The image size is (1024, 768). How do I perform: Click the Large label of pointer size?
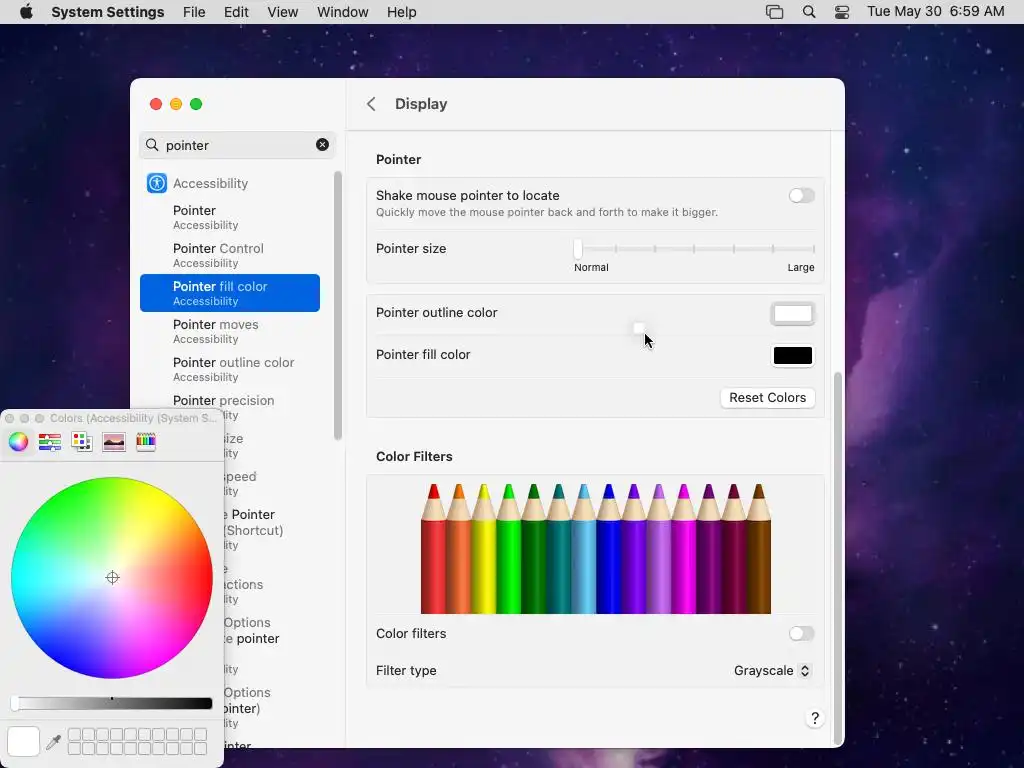tap(801, 268)
